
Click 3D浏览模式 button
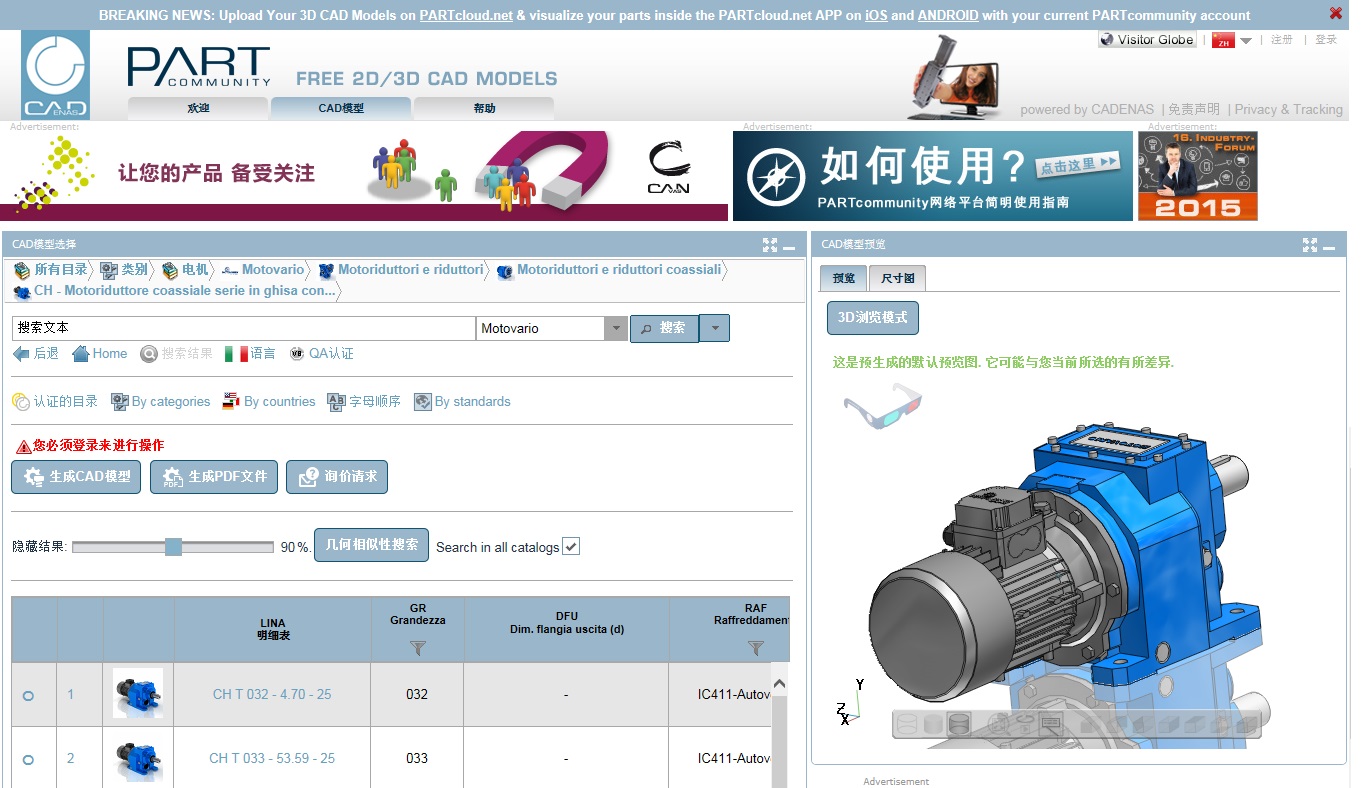[x=872, y=317]
